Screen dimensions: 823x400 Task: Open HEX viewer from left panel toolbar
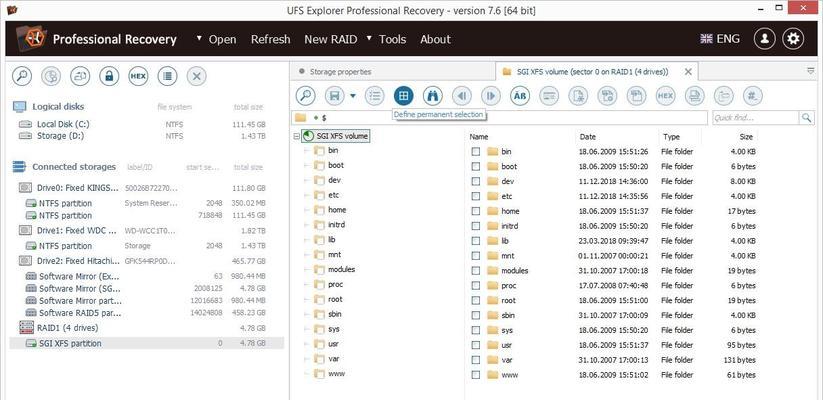coord(138,76)
